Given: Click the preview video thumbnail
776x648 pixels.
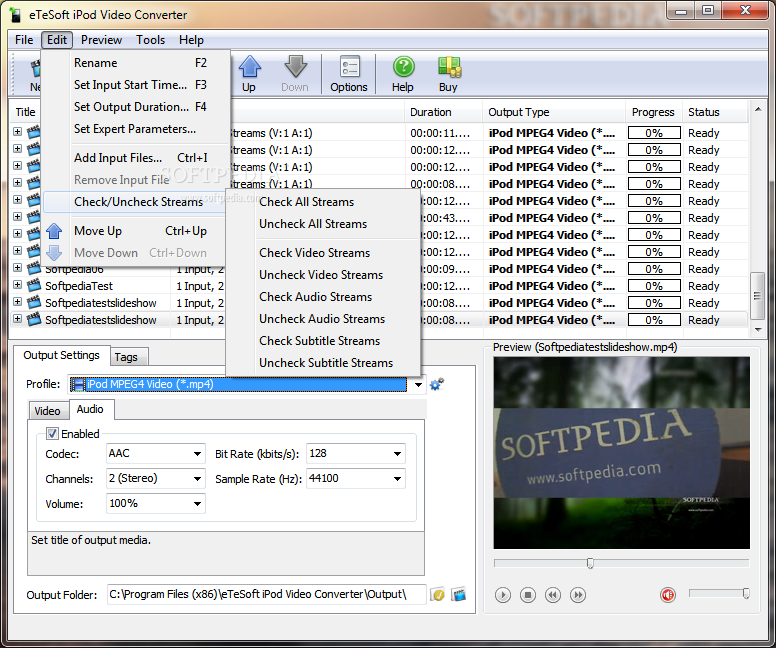Looking at the screenshot, I should point(622,452).
